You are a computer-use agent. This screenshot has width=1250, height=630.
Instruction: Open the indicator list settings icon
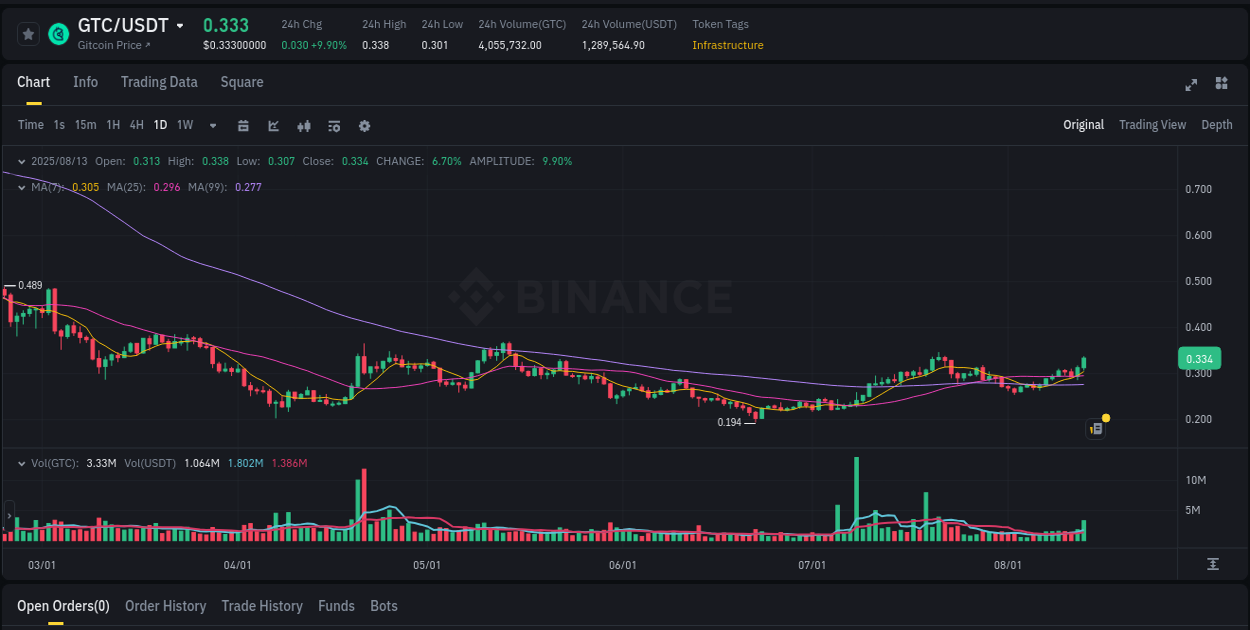click(333, 126)
